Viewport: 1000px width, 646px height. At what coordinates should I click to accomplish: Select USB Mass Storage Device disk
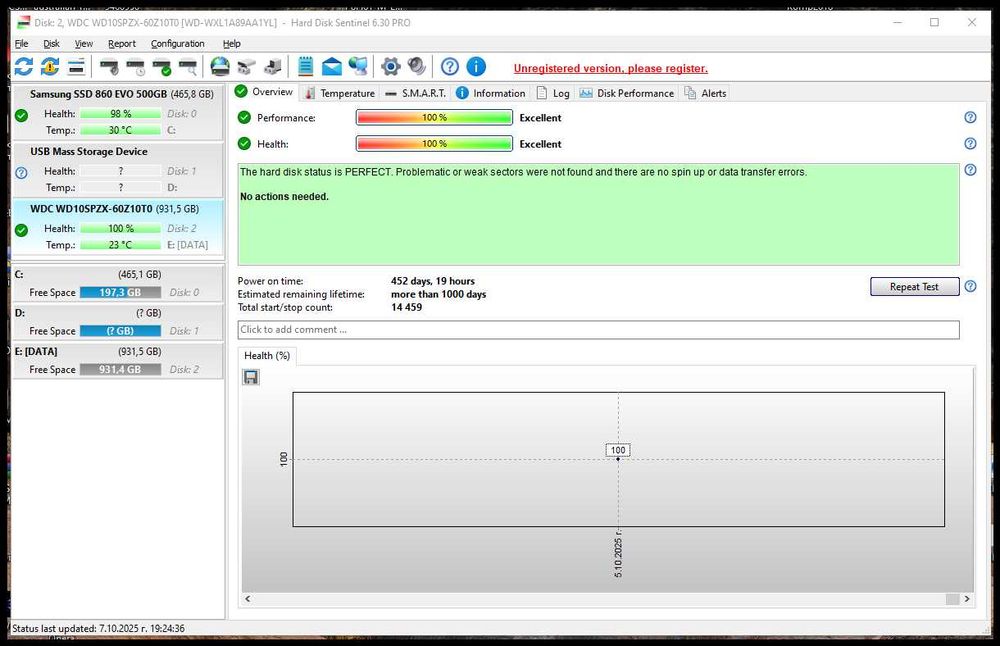[x=118, y=169]
